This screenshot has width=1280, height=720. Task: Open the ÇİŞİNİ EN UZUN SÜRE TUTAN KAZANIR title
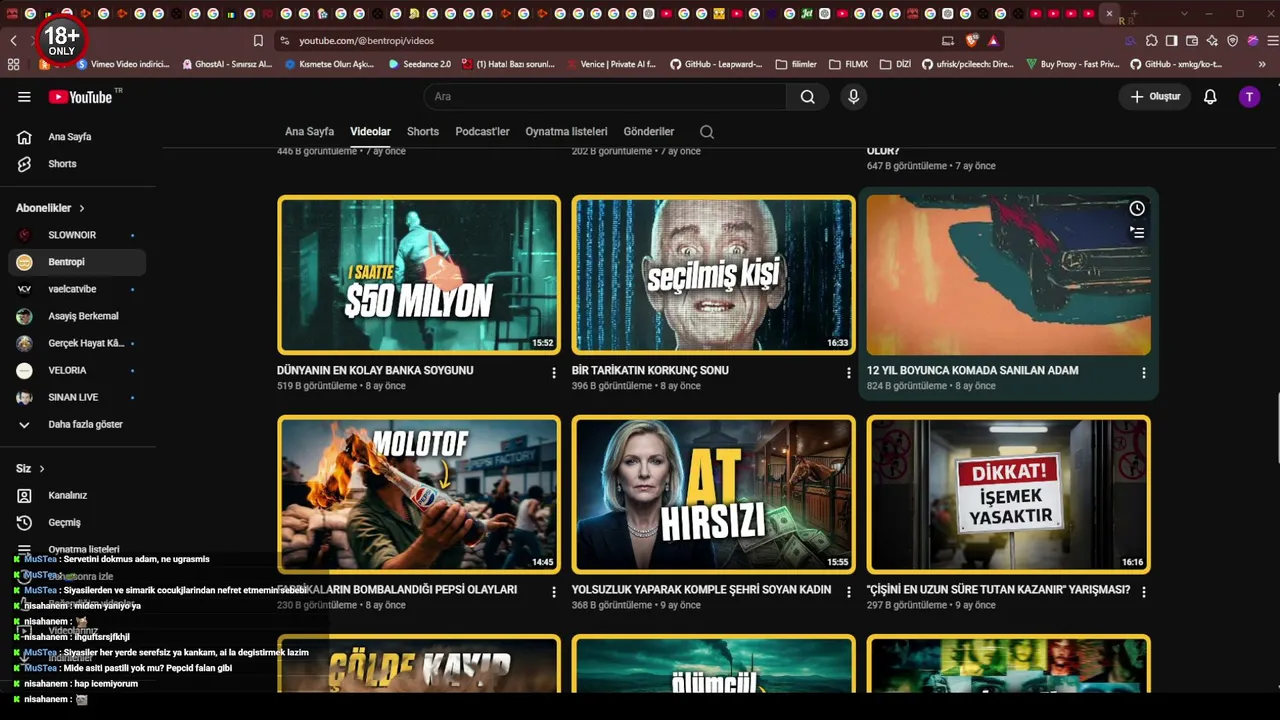[x=998, y=590]
